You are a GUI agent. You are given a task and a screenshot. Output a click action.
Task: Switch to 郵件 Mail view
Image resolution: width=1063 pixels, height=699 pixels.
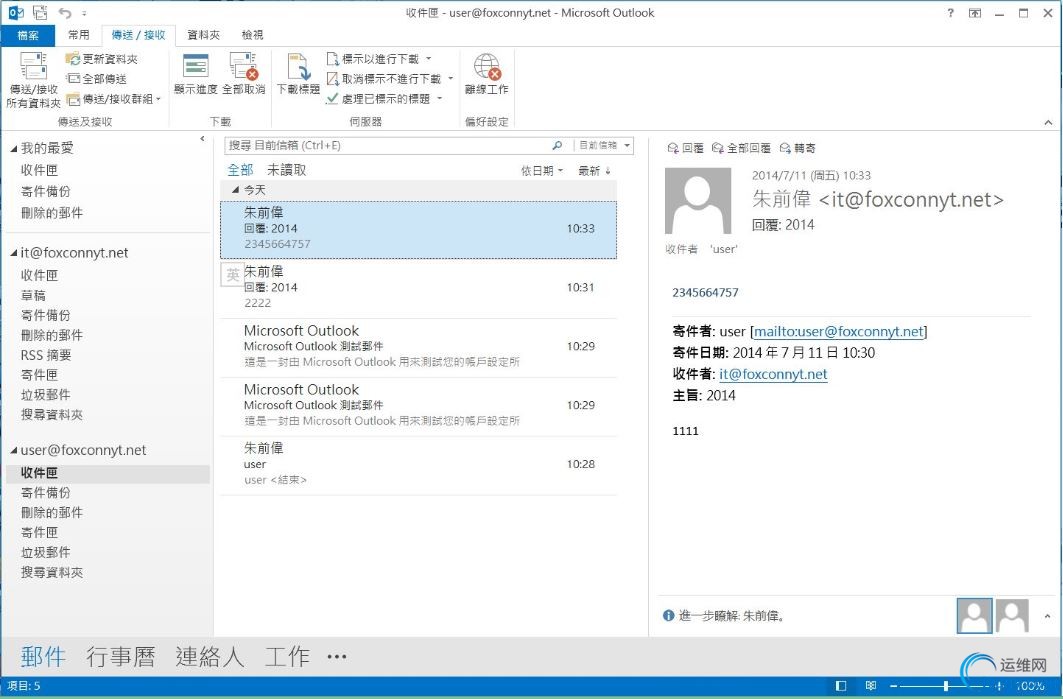(43, 656)
